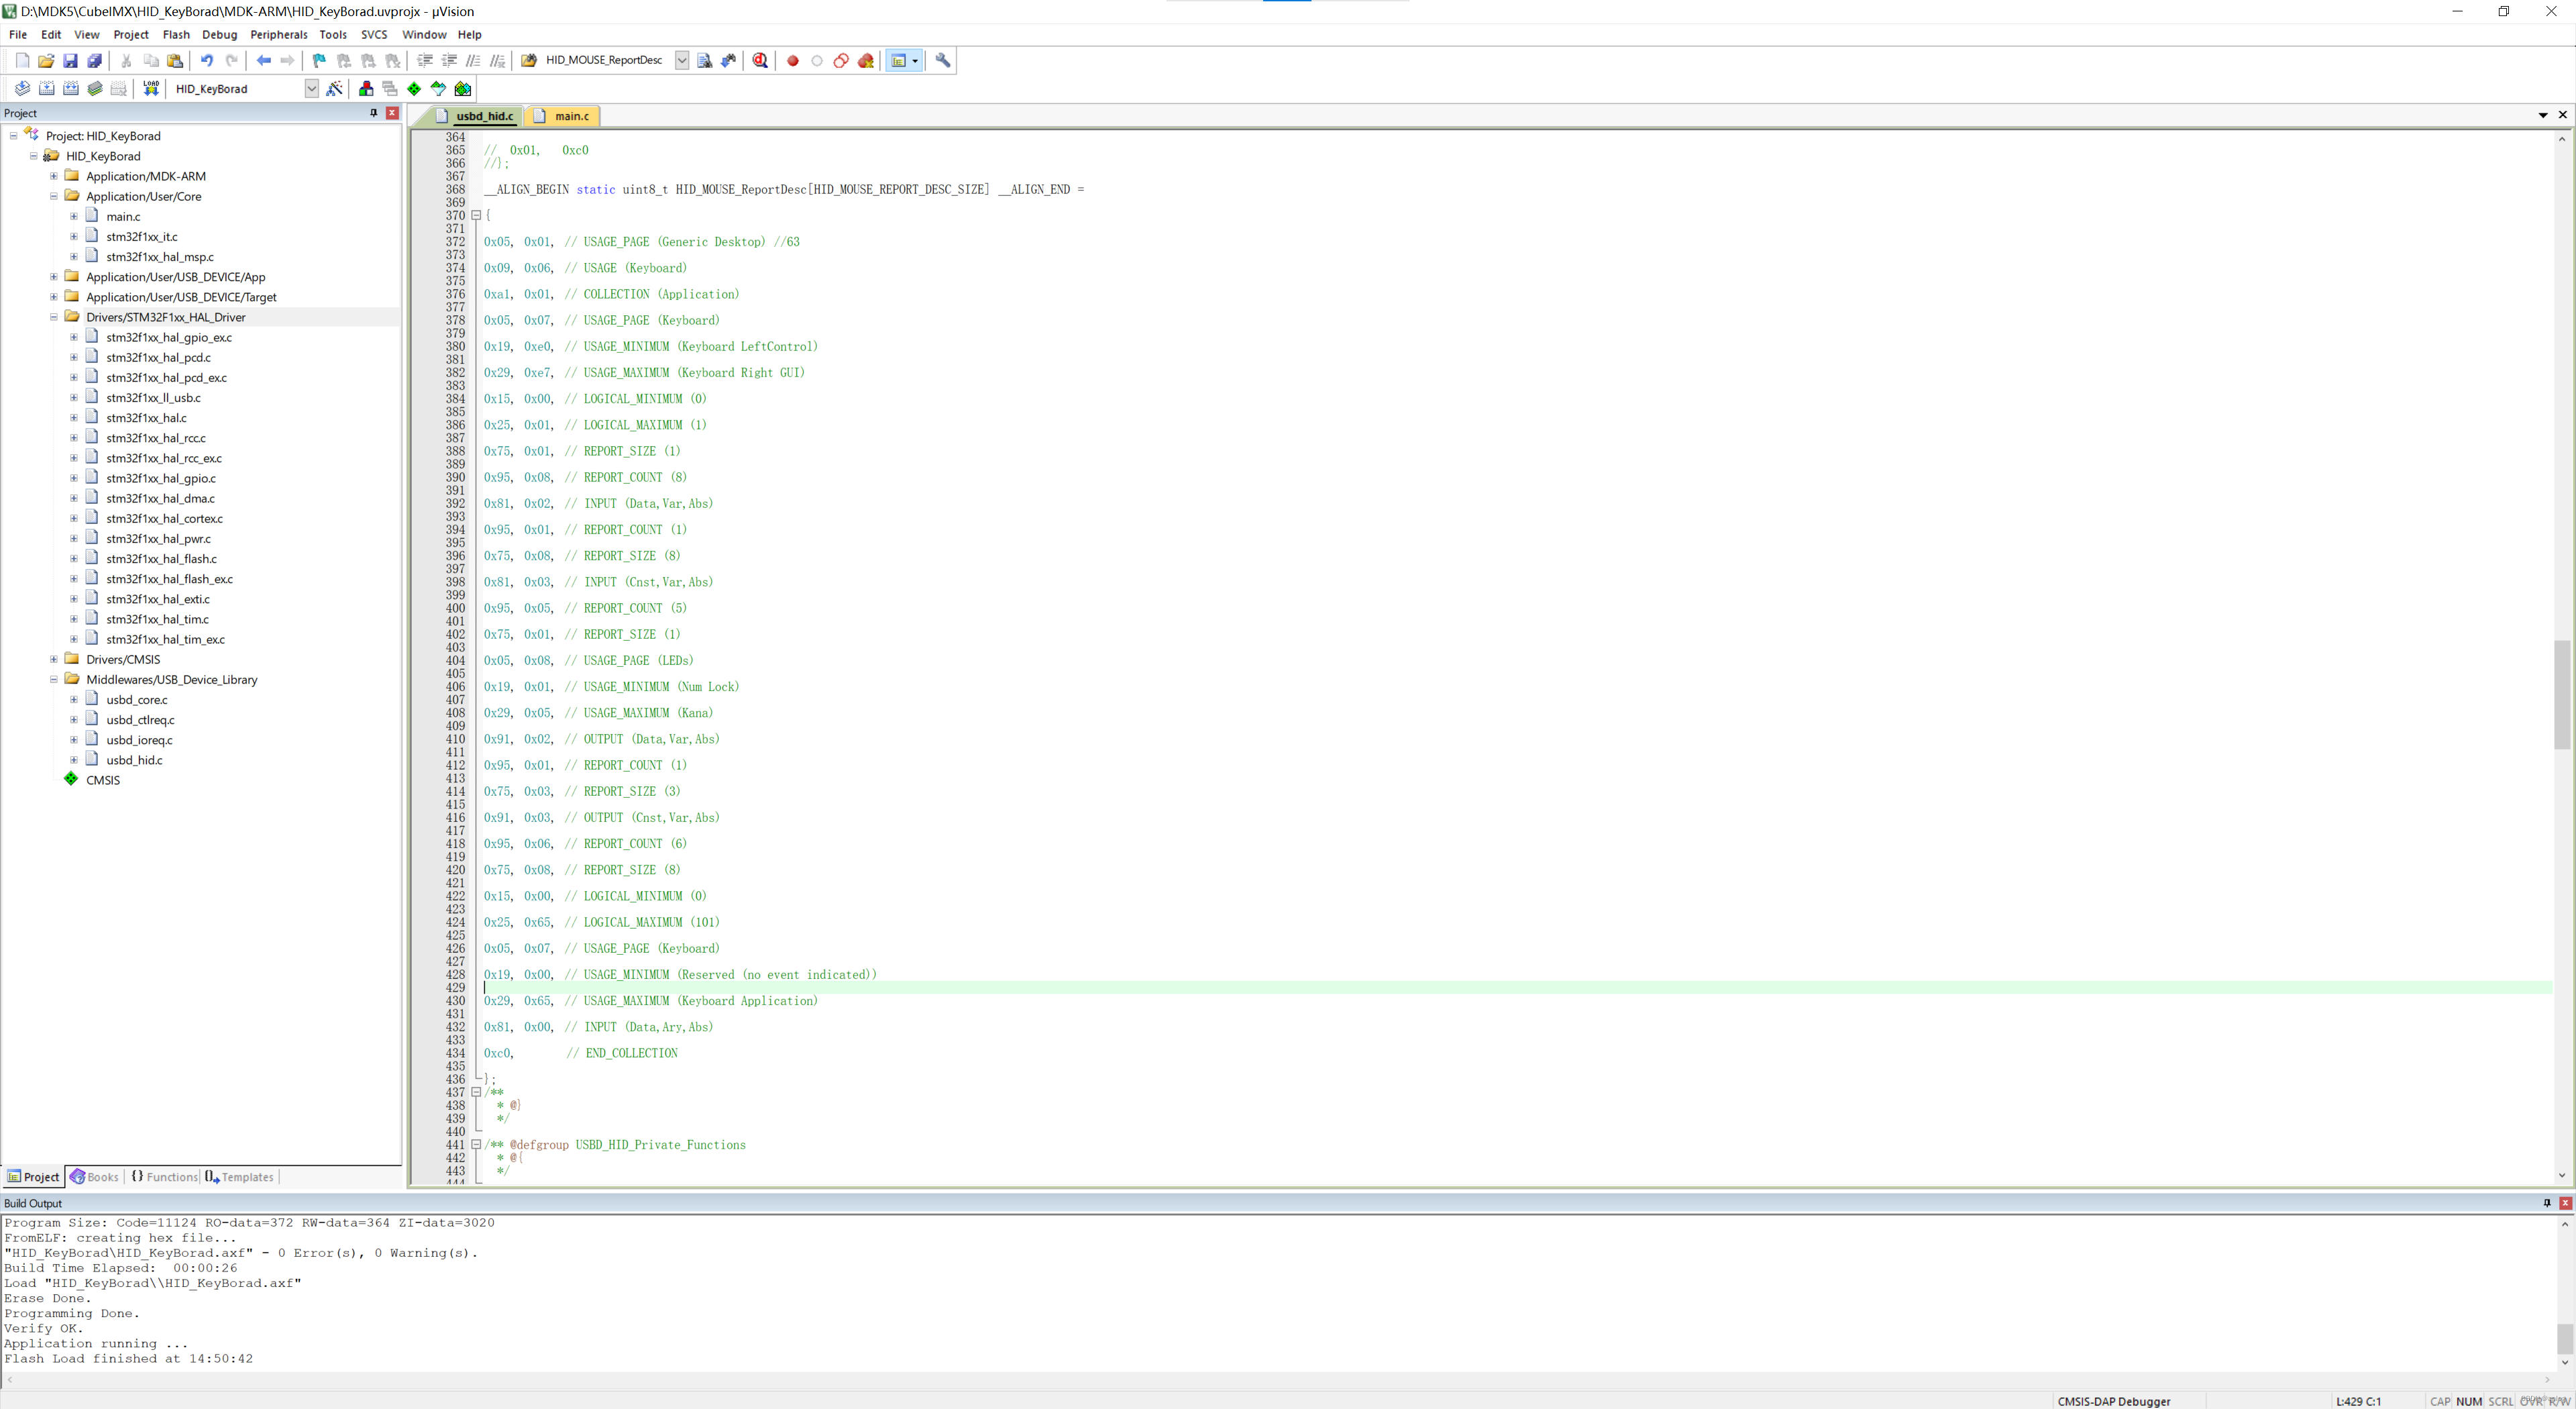2576x1409 pixels.
Task: Kill all breakpoints icon
Action: point(866,61)
